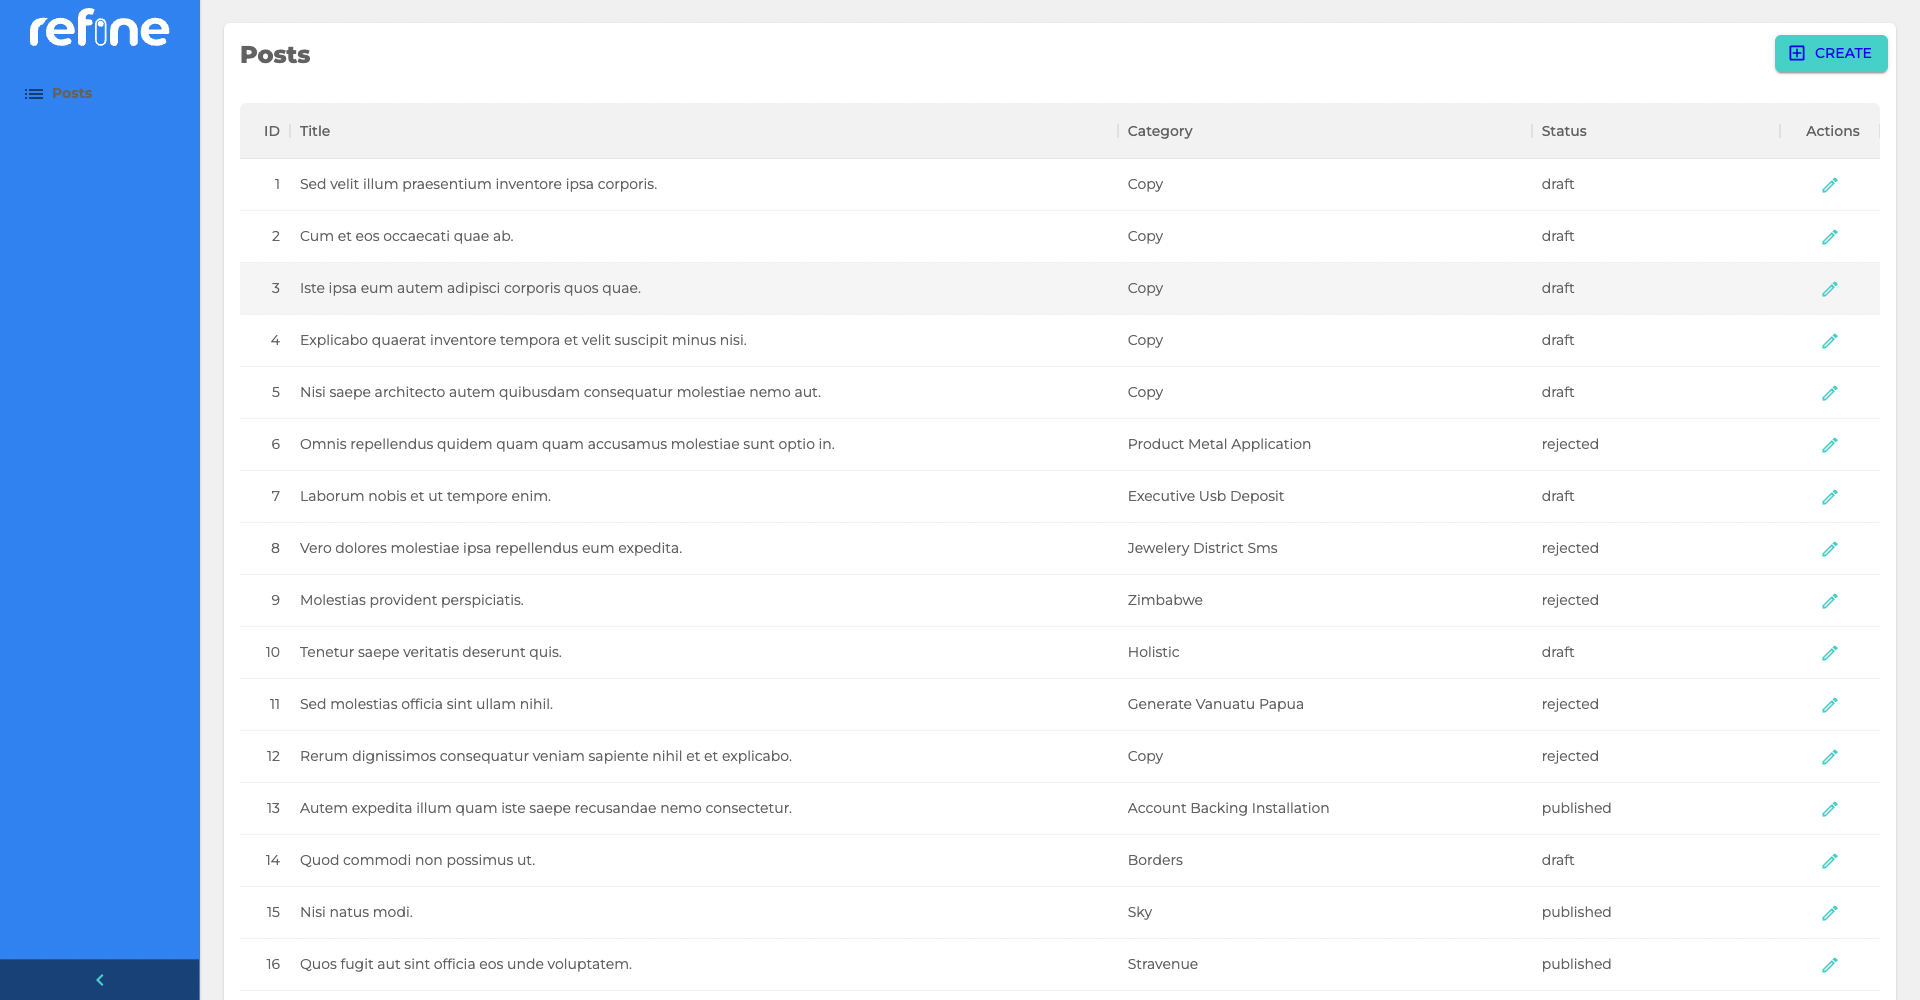Open edit pencil for "Molestias provident perspiciatis."
The height and width of the screenshot is (1000, 1920).
[1830, 601]
